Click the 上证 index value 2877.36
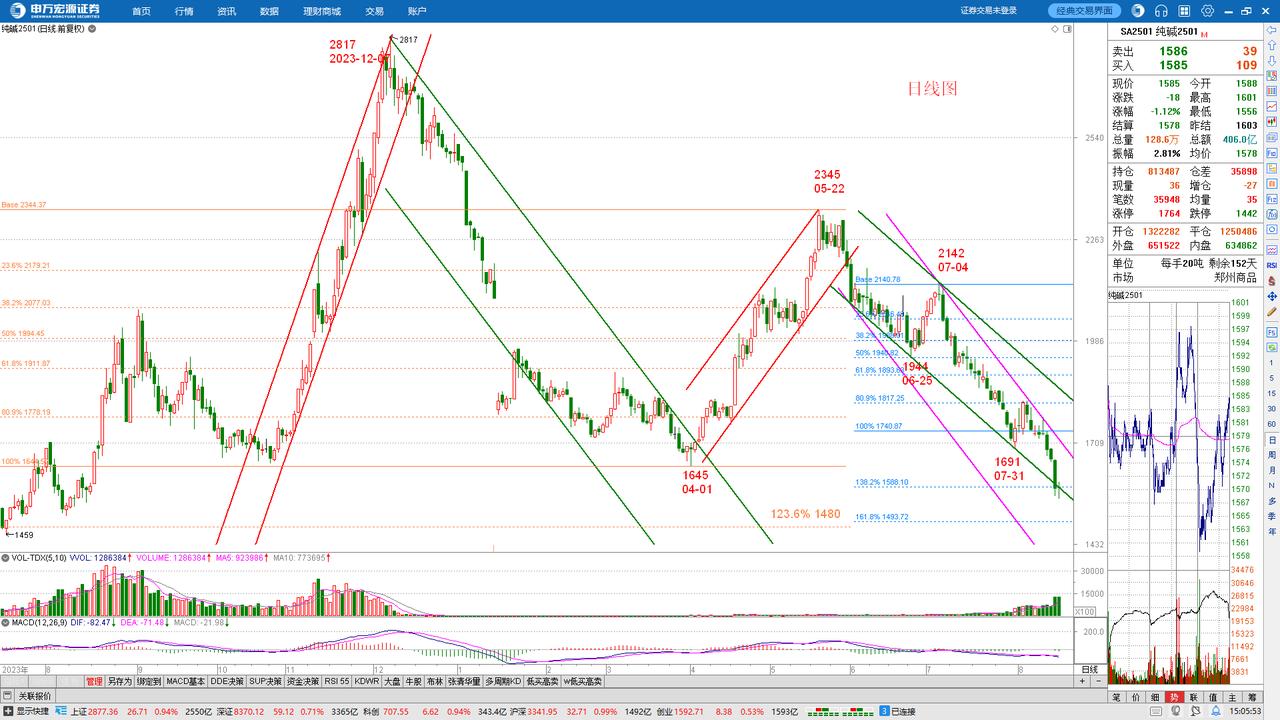This screenshot has width=1280, height=720. coord(103,711)
